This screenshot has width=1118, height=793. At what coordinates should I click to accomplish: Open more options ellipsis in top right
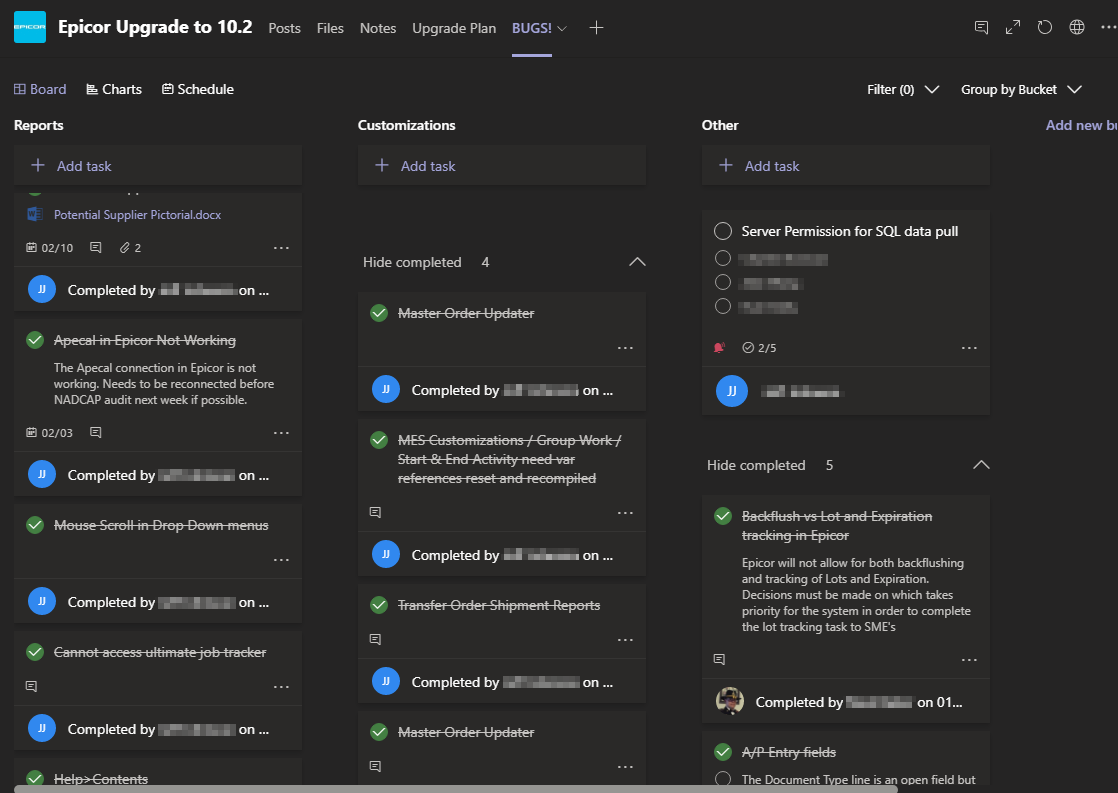(x=1109, y=27)
